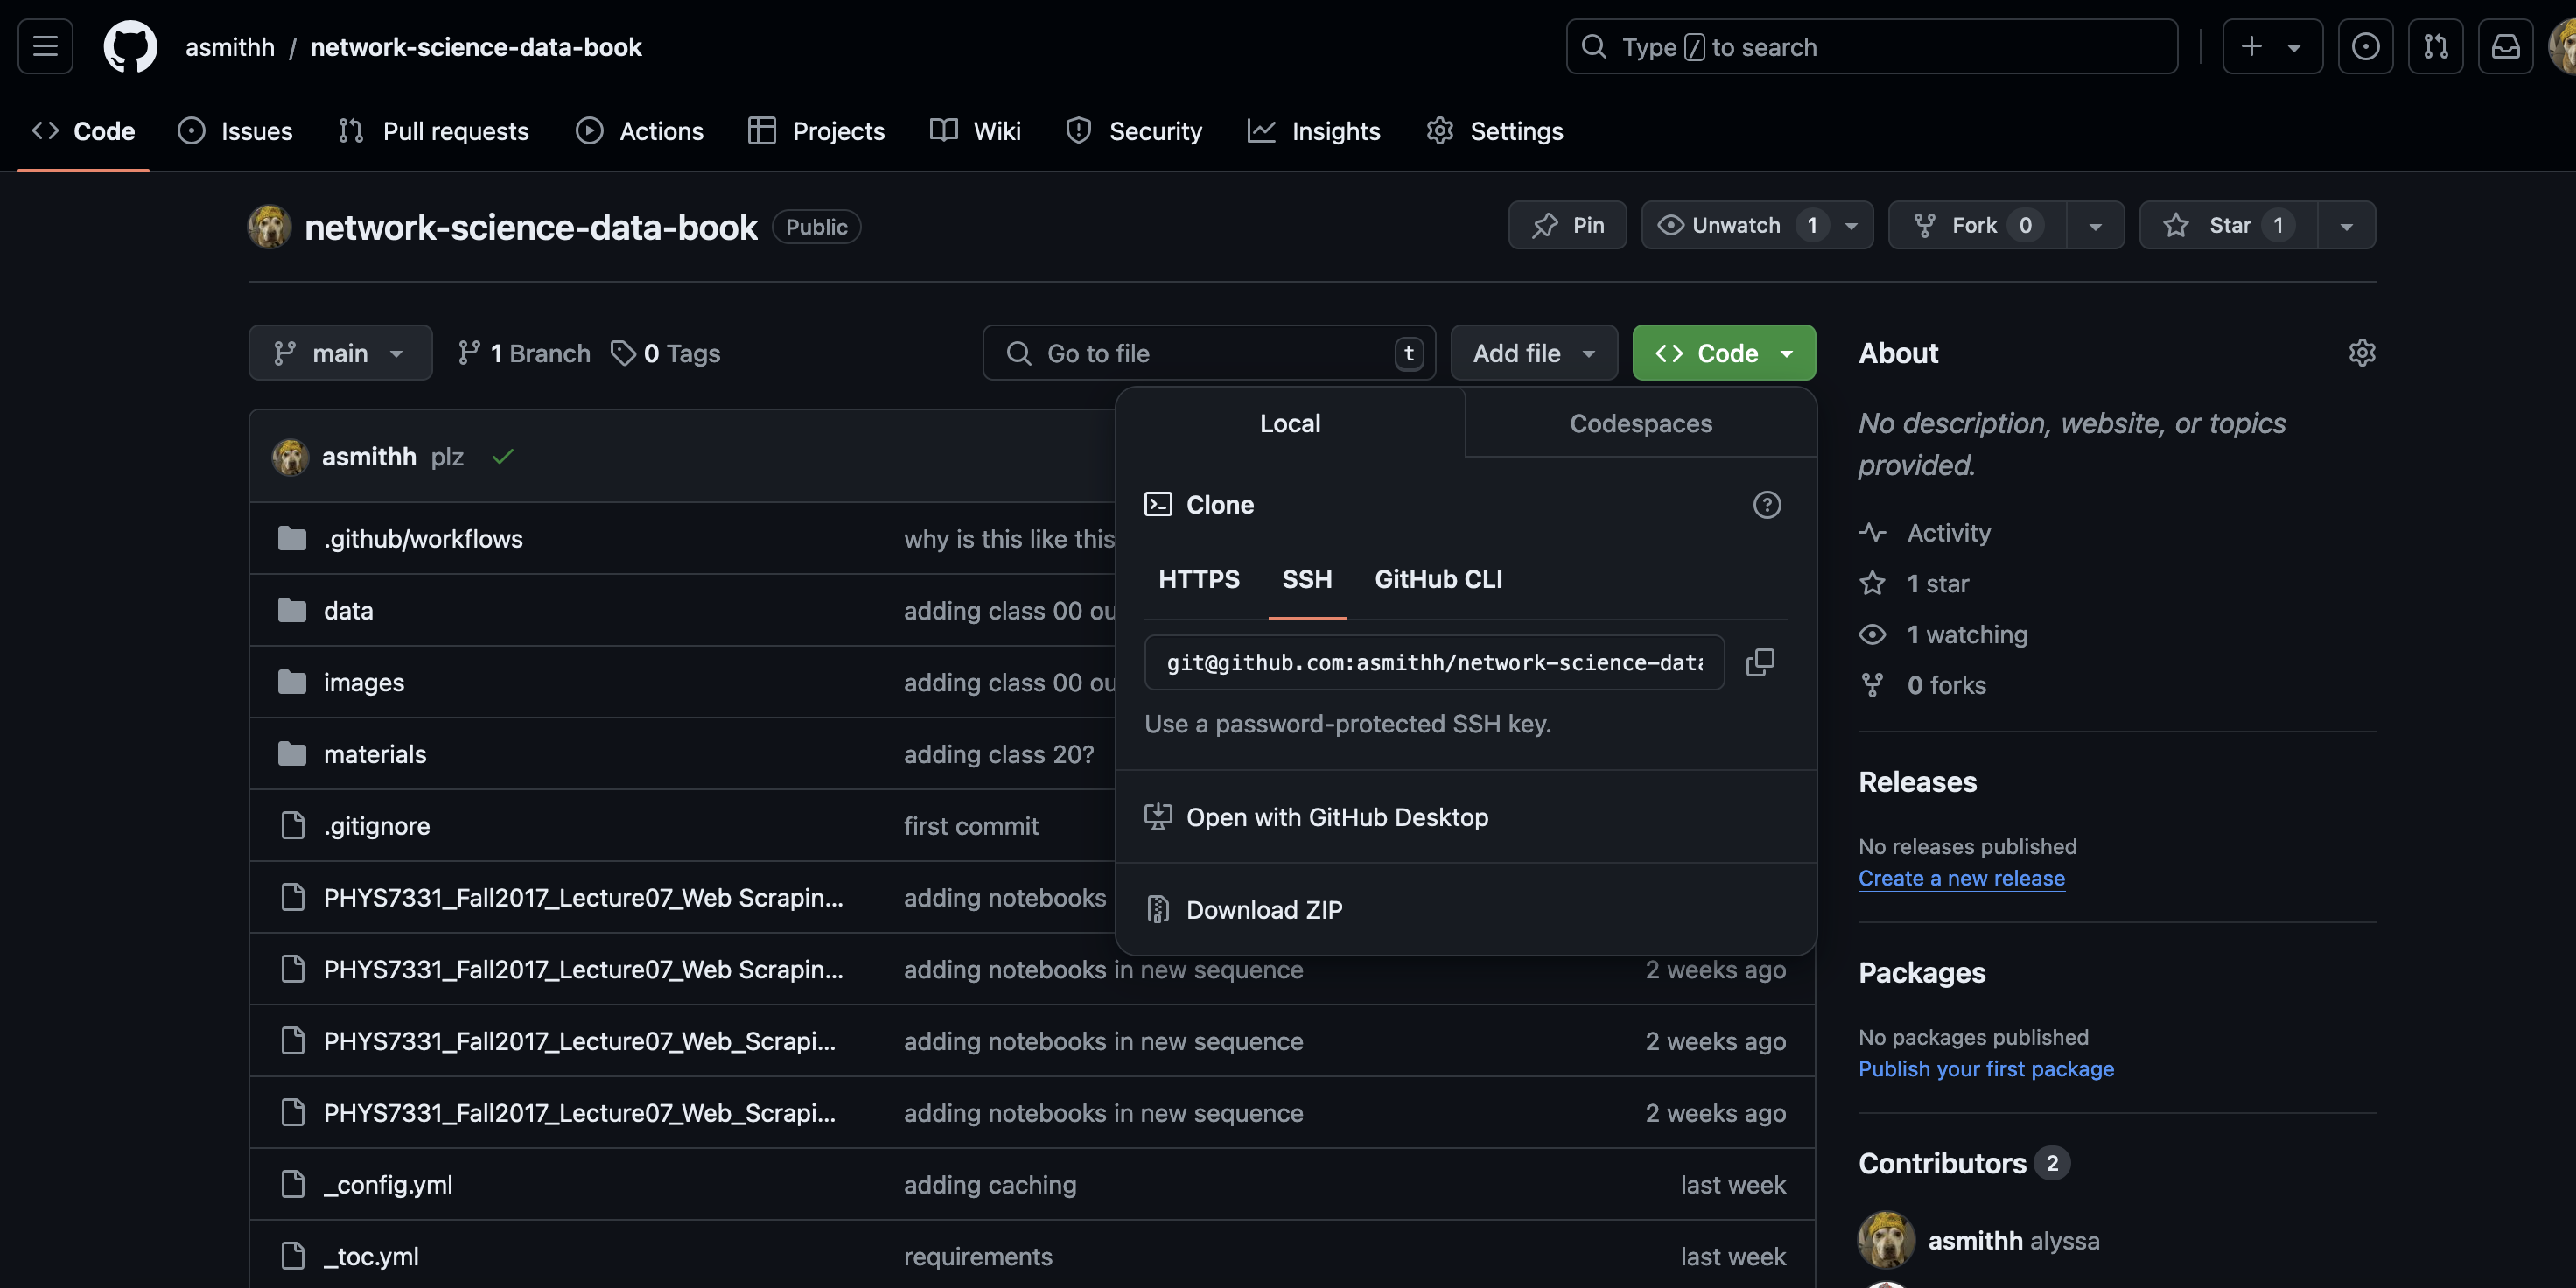Click the asmithh owner breadcrumb link
The image size is (2576, 1288).
[x=229, y=47]
